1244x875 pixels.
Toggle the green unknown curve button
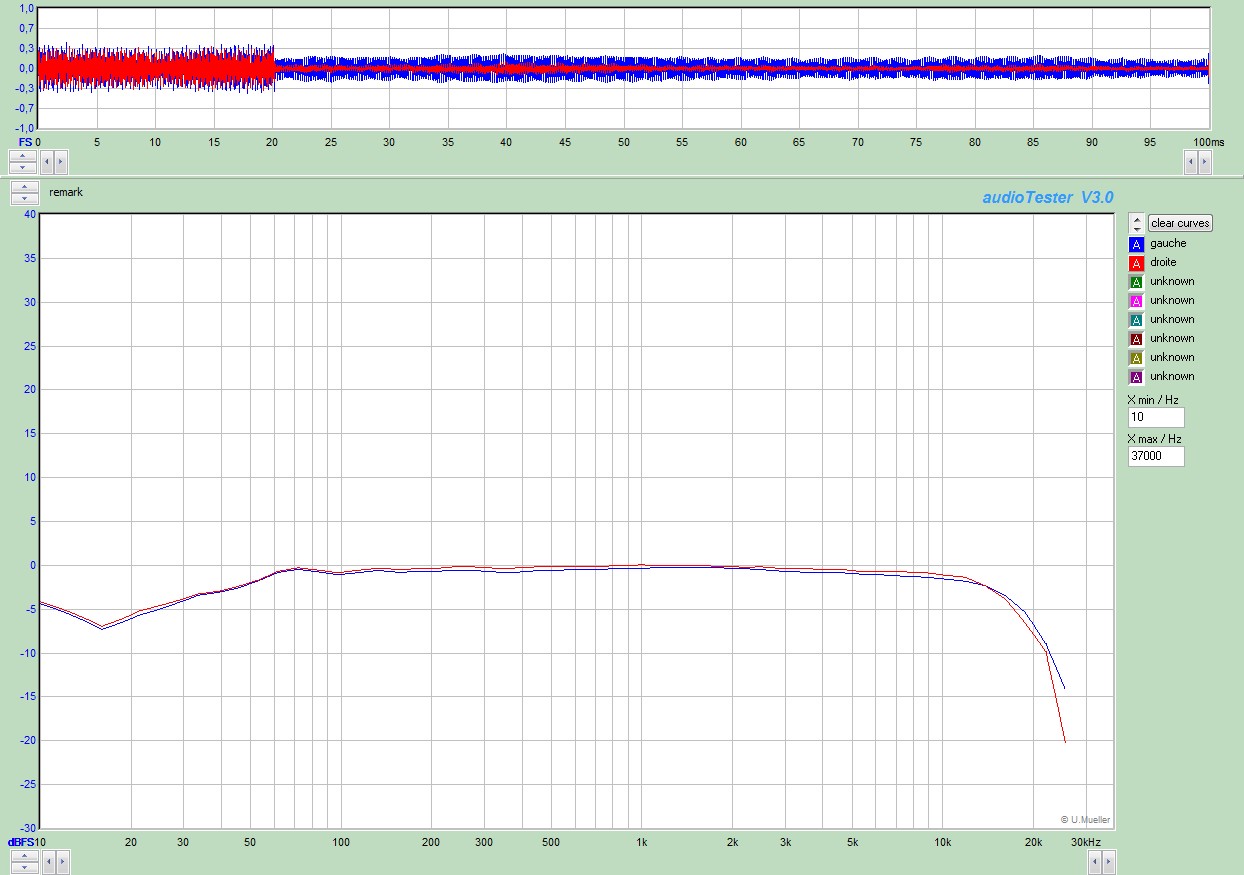pos(1136,282)
